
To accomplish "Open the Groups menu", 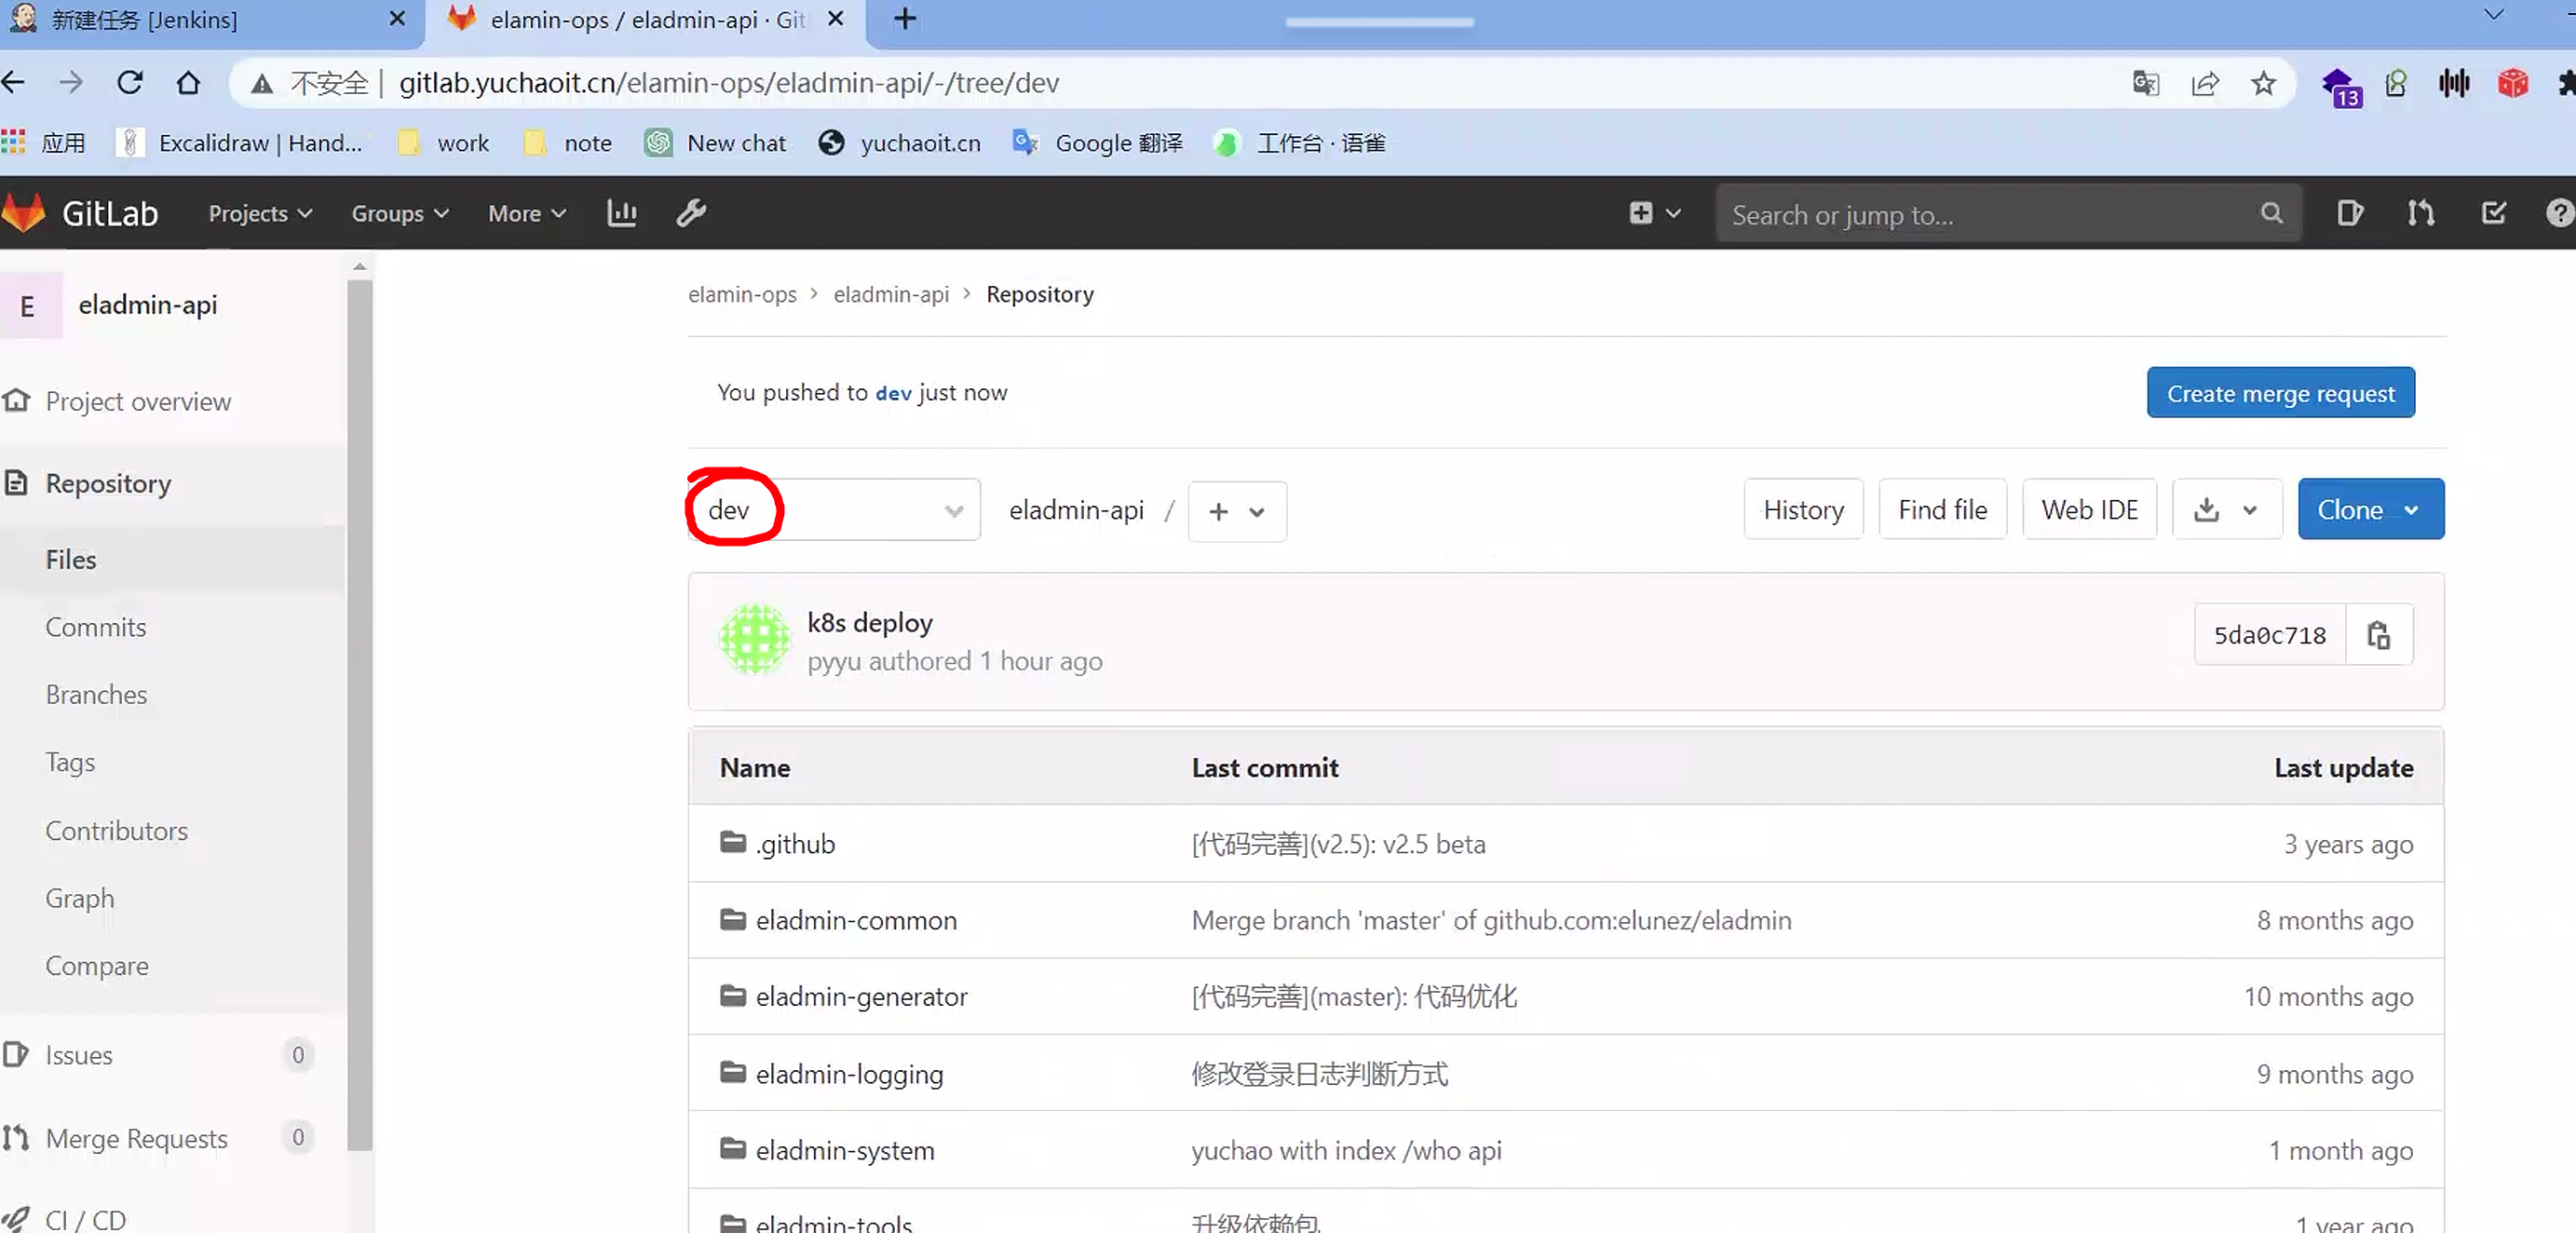I will (x=399, y=213).
